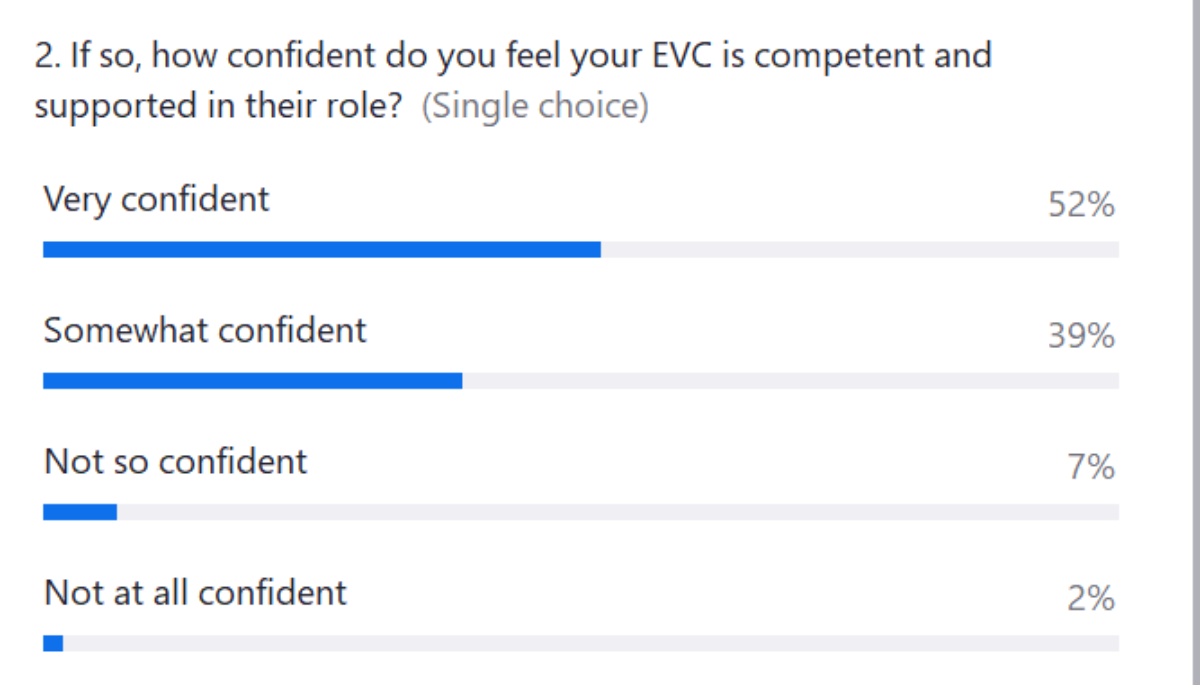The width and height of the screenshot is (1200, 700).
Task: Click gray unfilled part of Not at all confident bar
Action: pos(590,643)
